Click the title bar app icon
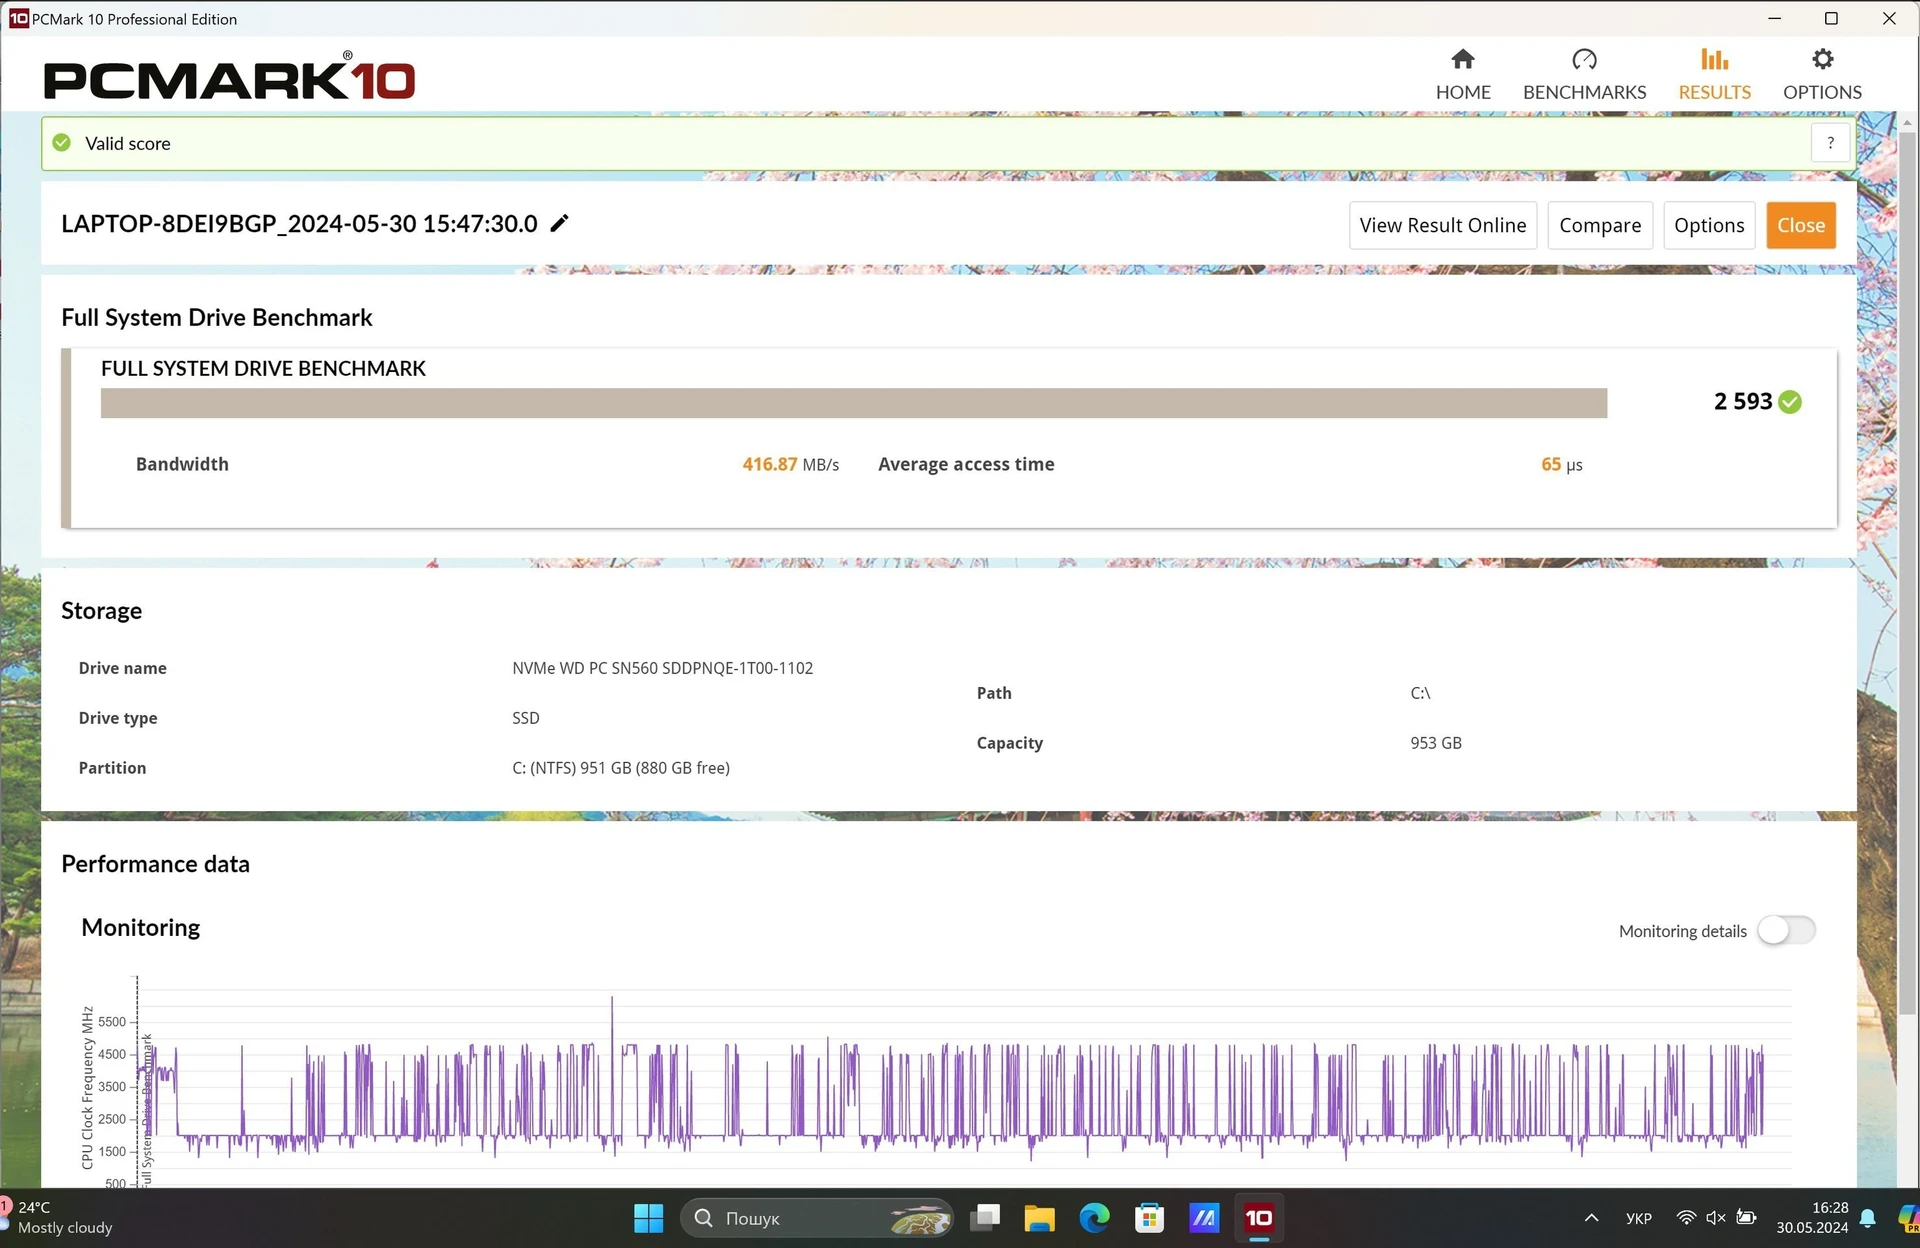This screenshot has height=1248, width=1920. (19, 19)
